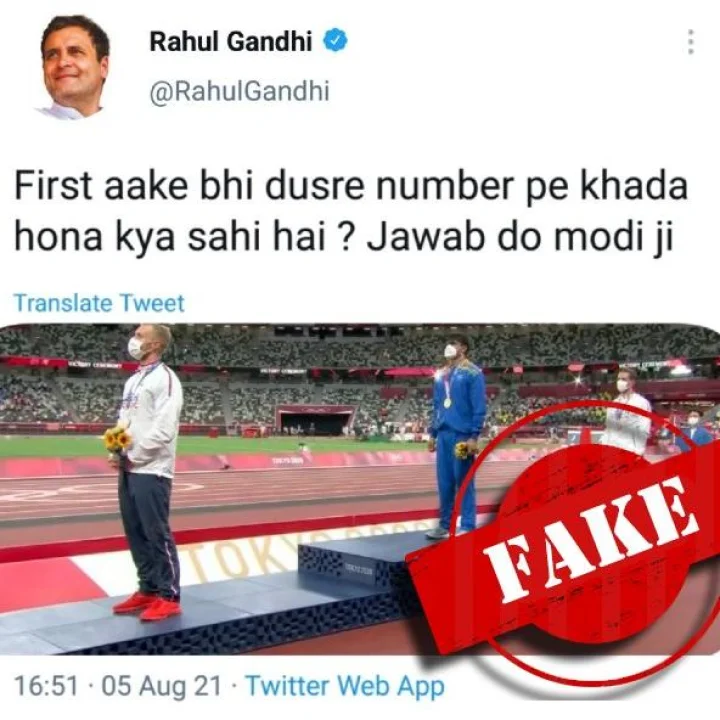The height and width of the screenshot is (720, 720).
Task: Open the three-dot more options menu
Action: (x=690, y=42)
